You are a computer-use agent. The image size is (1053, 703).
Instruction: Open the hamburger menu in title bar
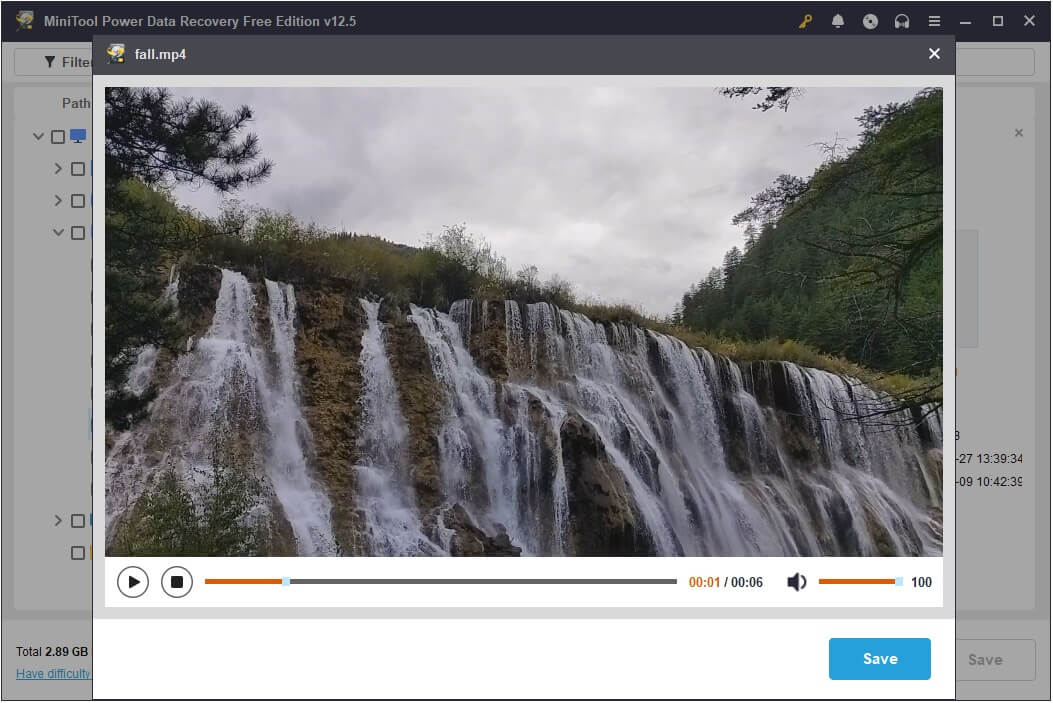[x=933, y=21]
